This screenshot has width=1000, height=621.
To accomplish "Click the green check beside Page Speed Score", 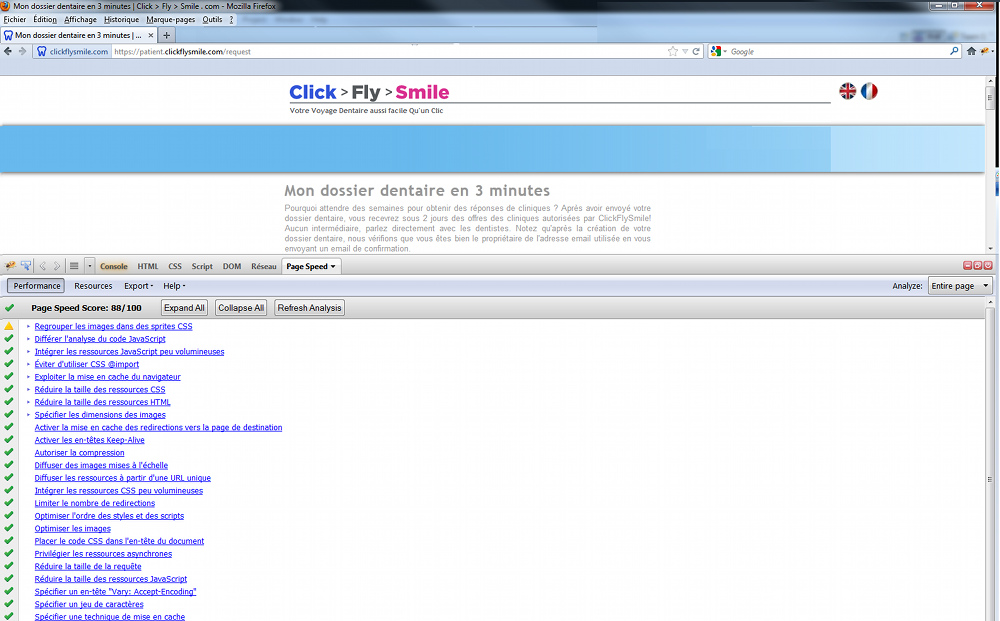I will click(9, 307).
